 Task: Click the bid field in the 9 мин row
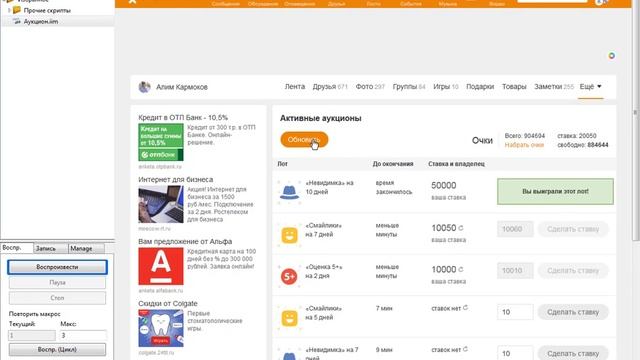(x=515, y=353)
